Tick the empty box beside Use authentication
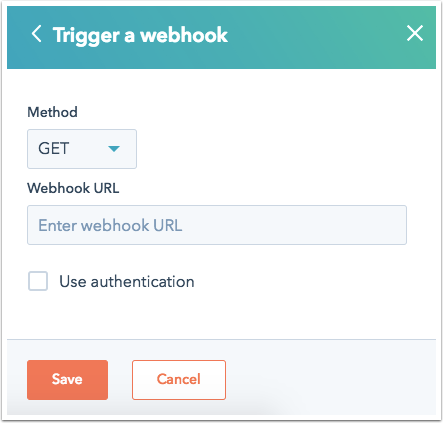Image resolution: width=443 pixels, height=423 pixels. (38, 281)
